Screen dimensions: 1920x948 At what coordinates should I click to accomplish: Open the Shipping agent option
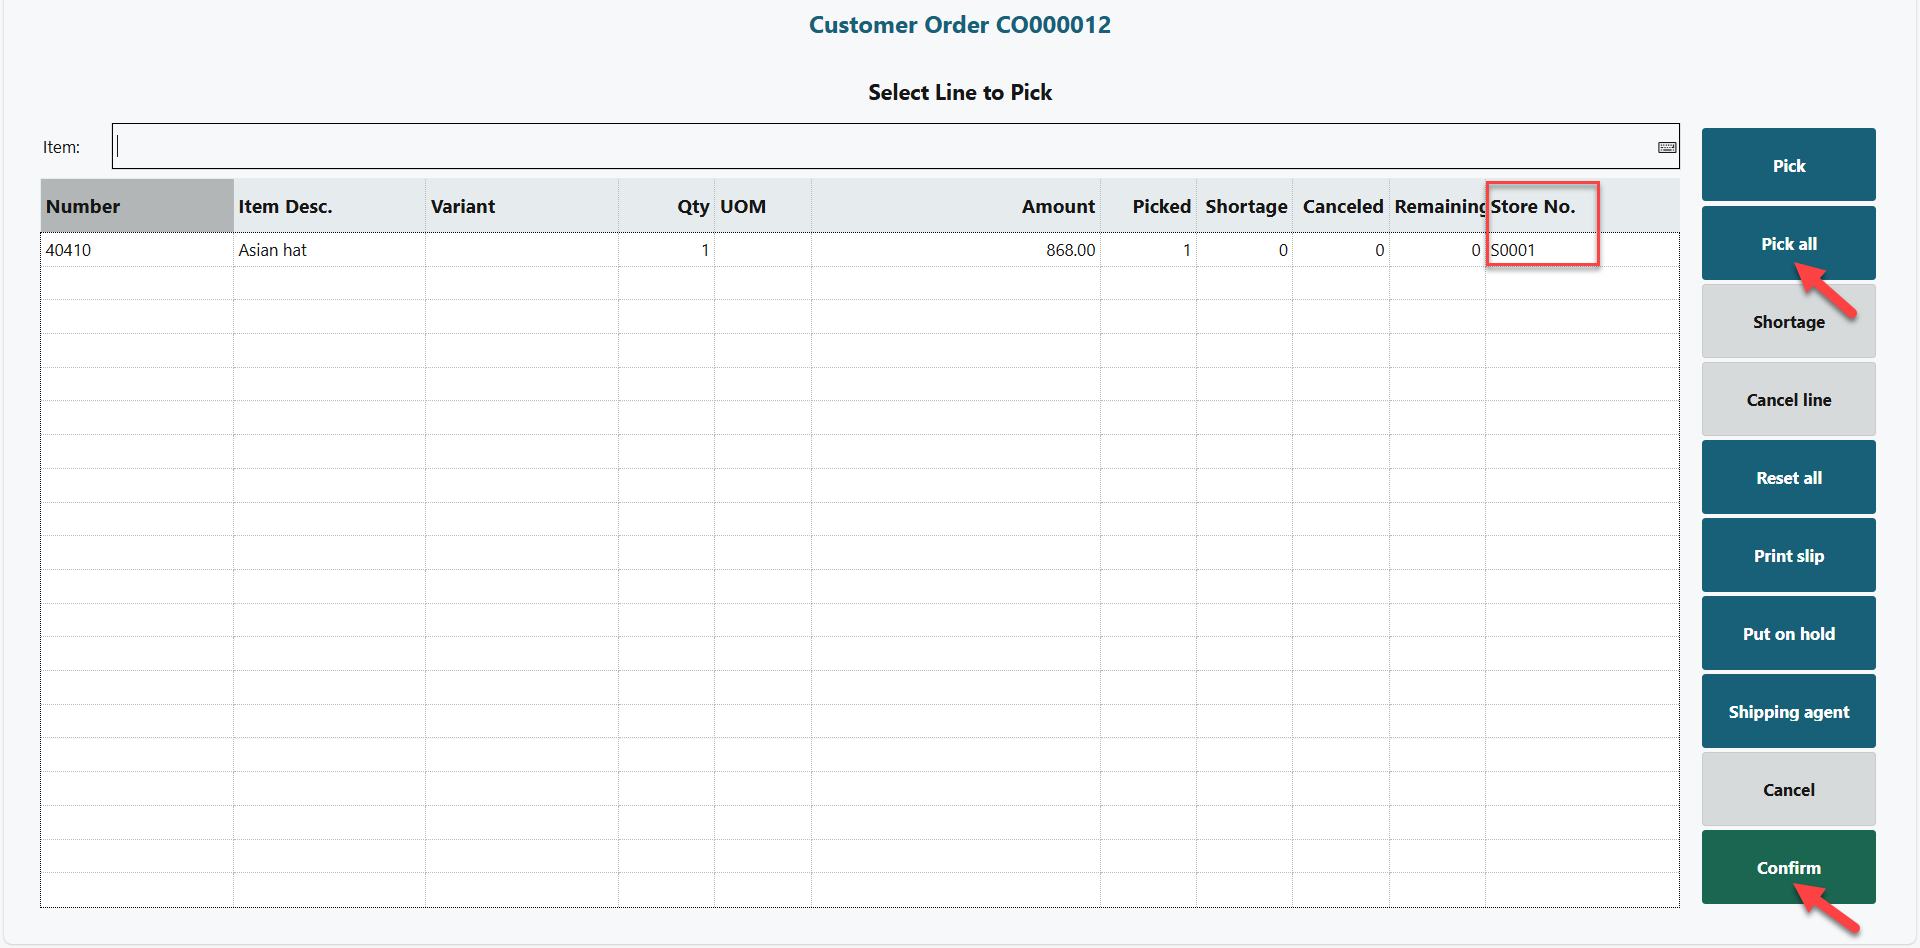click(1787, 712)
